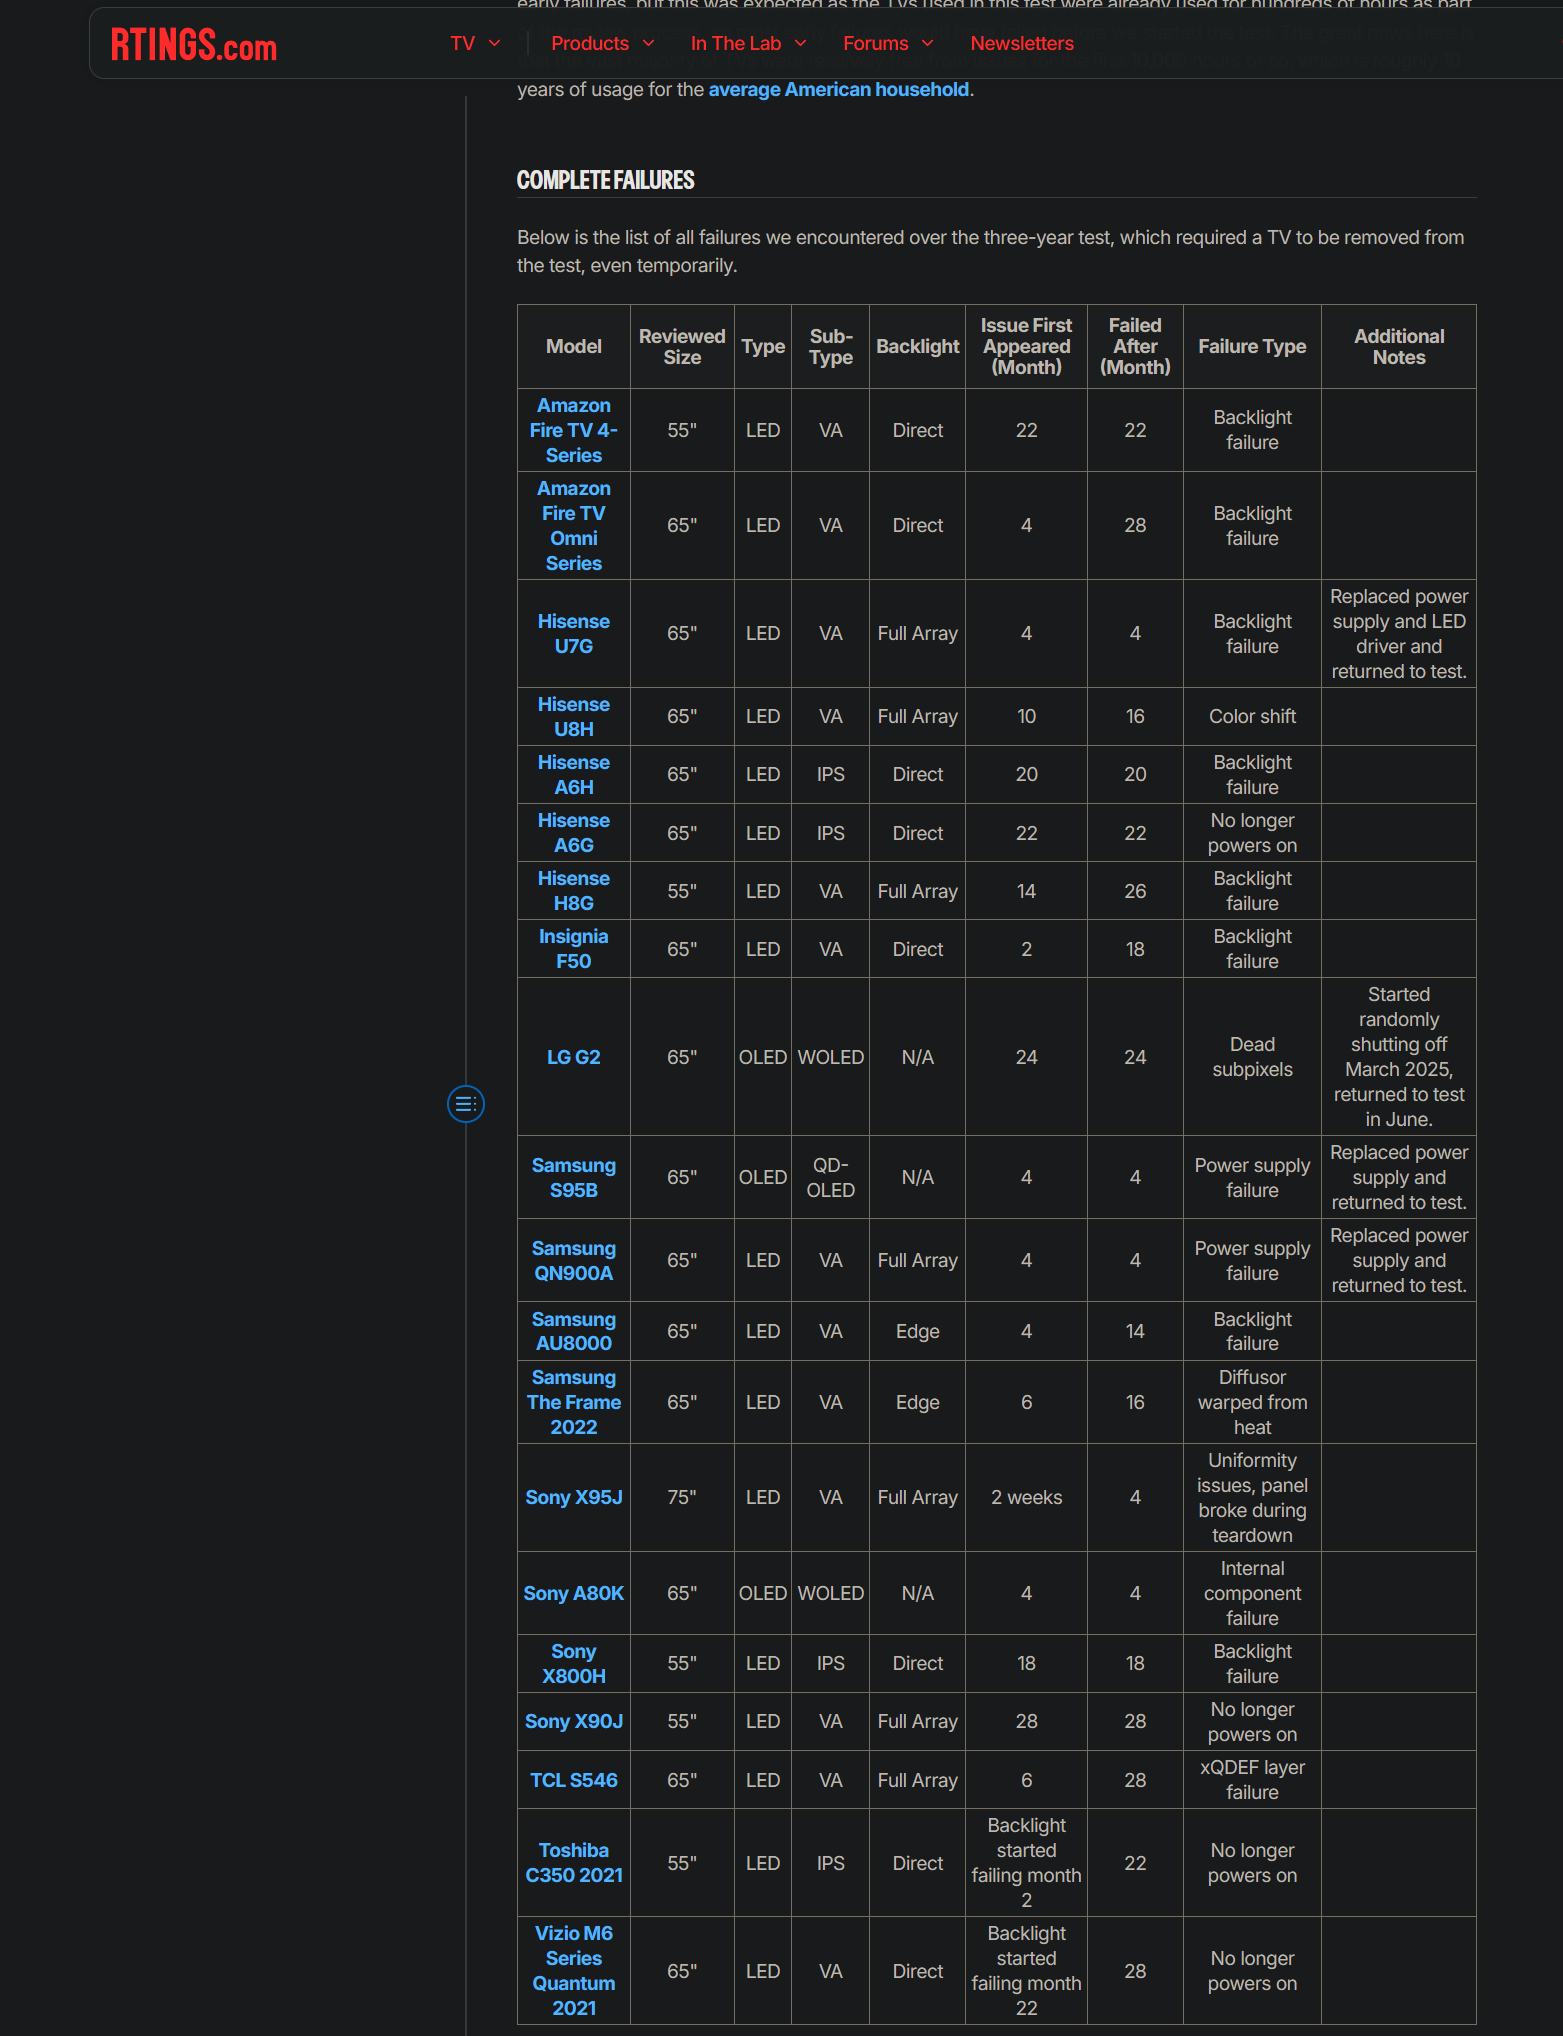
Task: Click the Reviewed Size column header
Action: point(682,347)
